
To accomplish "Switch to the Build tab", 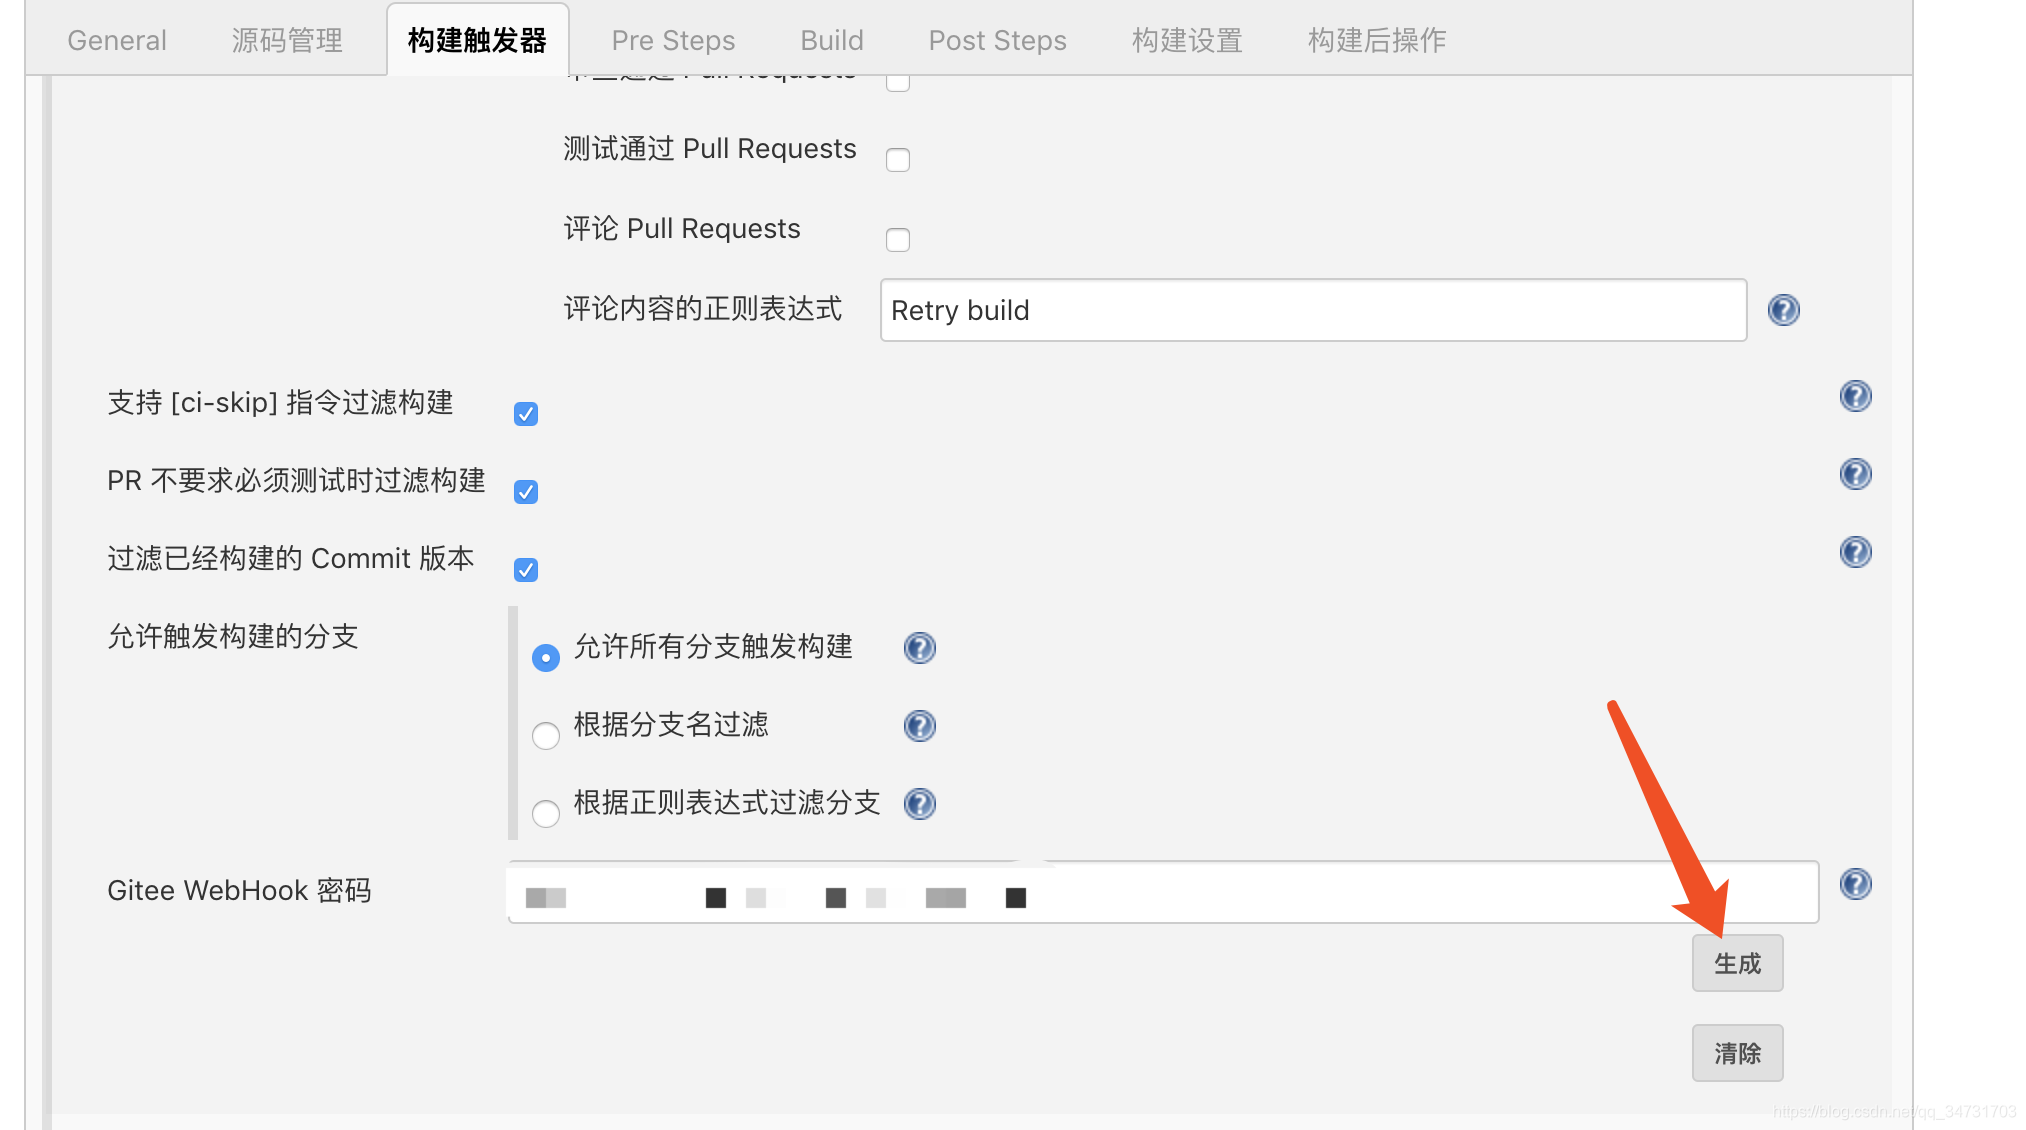I will (832, 39).
